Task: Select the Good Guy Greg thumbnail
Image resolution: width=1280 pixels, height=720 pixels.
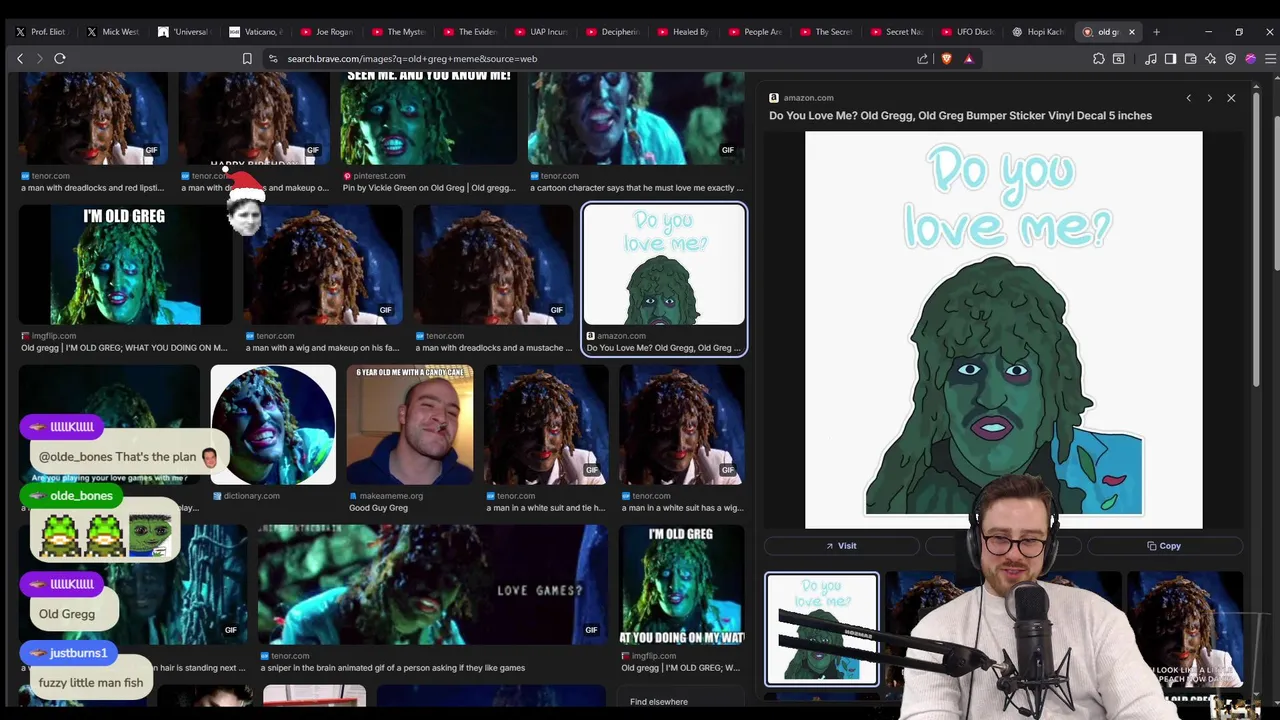Action: tap(410, 425)
